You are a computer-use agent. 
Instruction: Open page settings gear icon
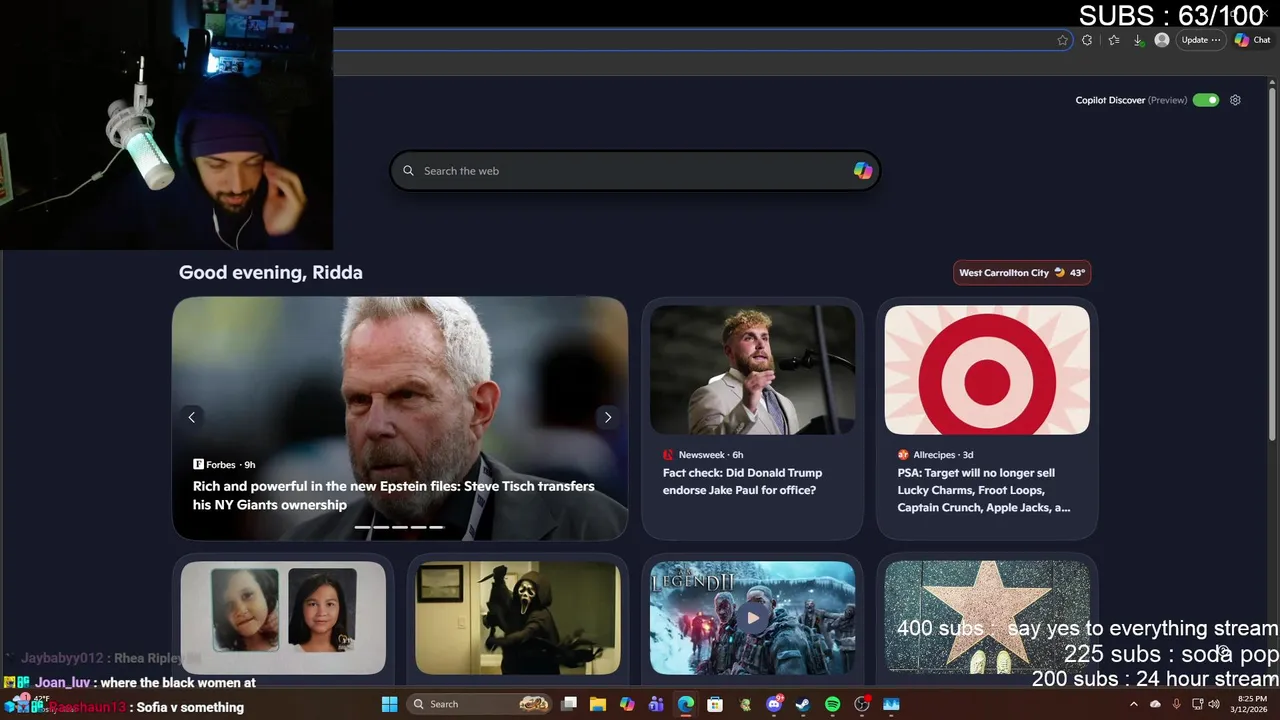[1235, 100]
